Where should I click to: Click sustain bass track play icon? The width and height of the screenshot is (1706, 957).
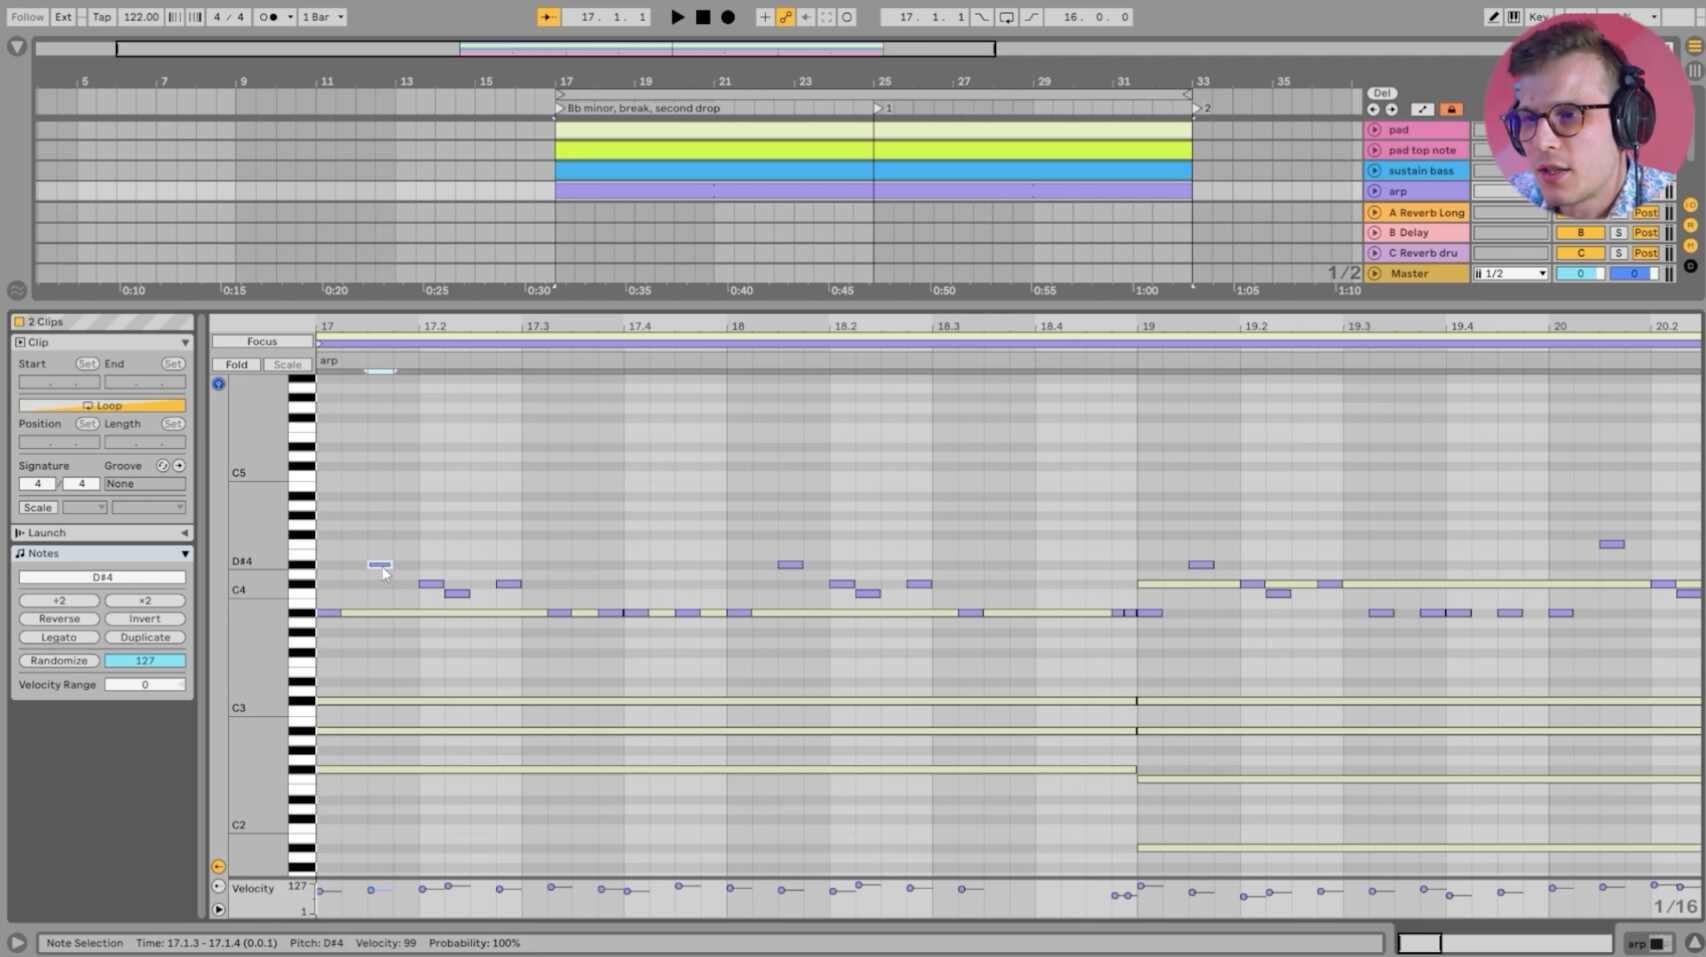pos(1375,171)
